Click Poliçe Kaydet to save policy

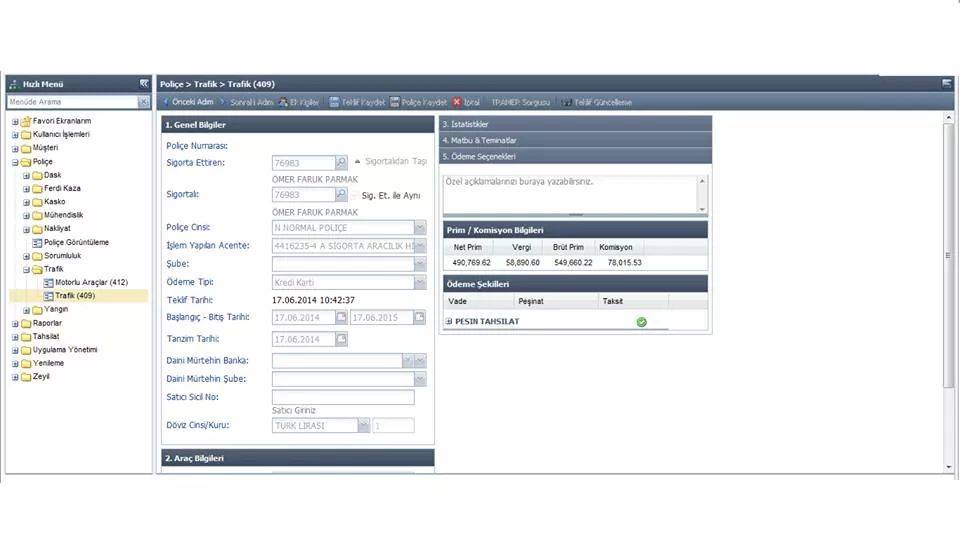(x=418, y=102)
